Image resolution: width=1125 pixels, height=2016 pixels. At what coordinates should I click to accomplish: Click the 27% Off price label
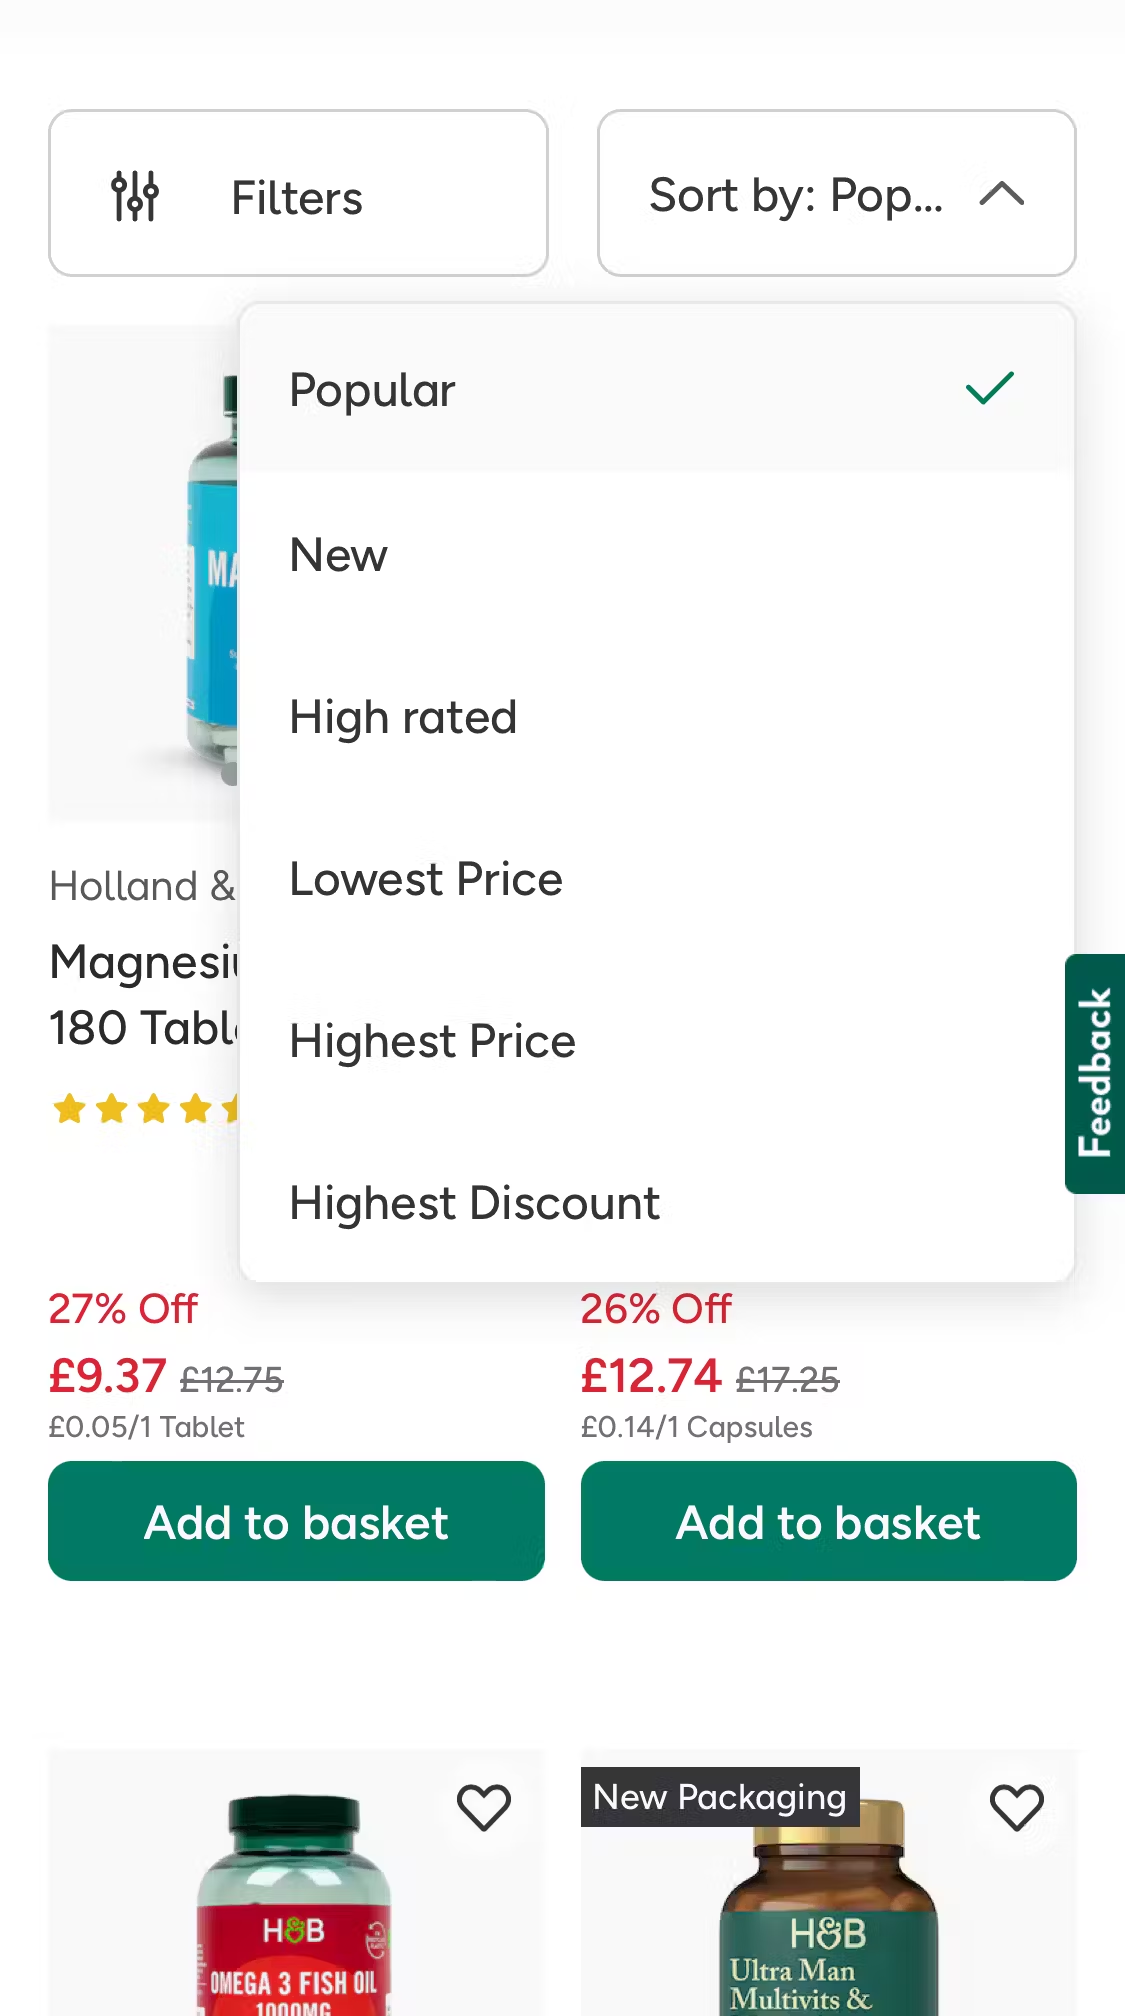(x=122, y=1307)
